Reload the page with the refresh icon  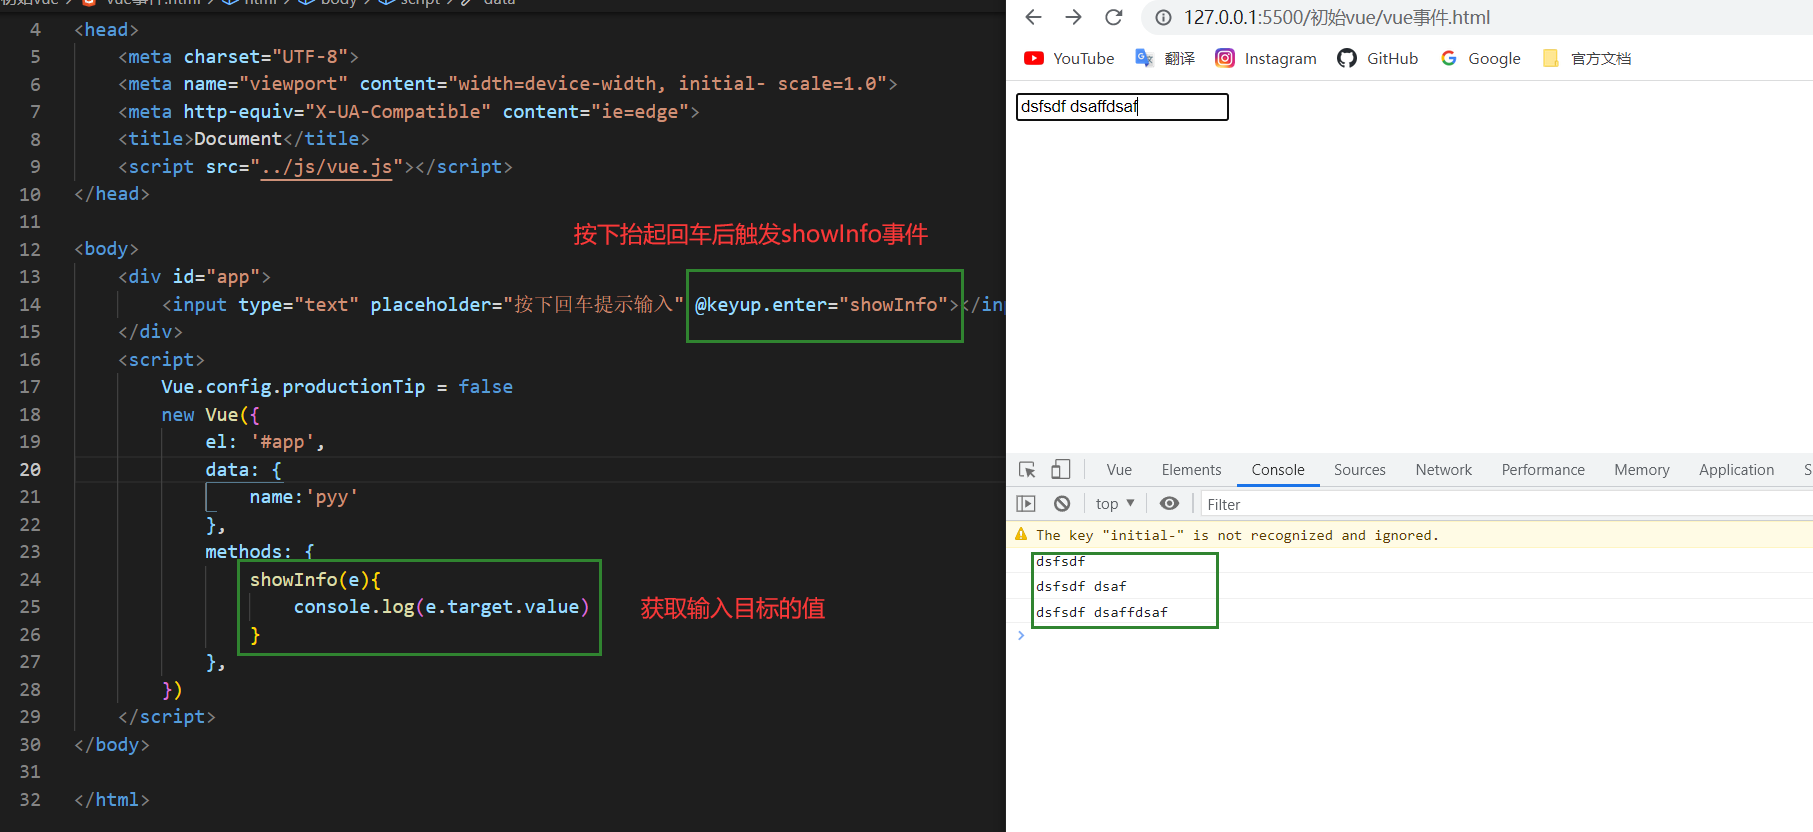[x=1113, y=17]
